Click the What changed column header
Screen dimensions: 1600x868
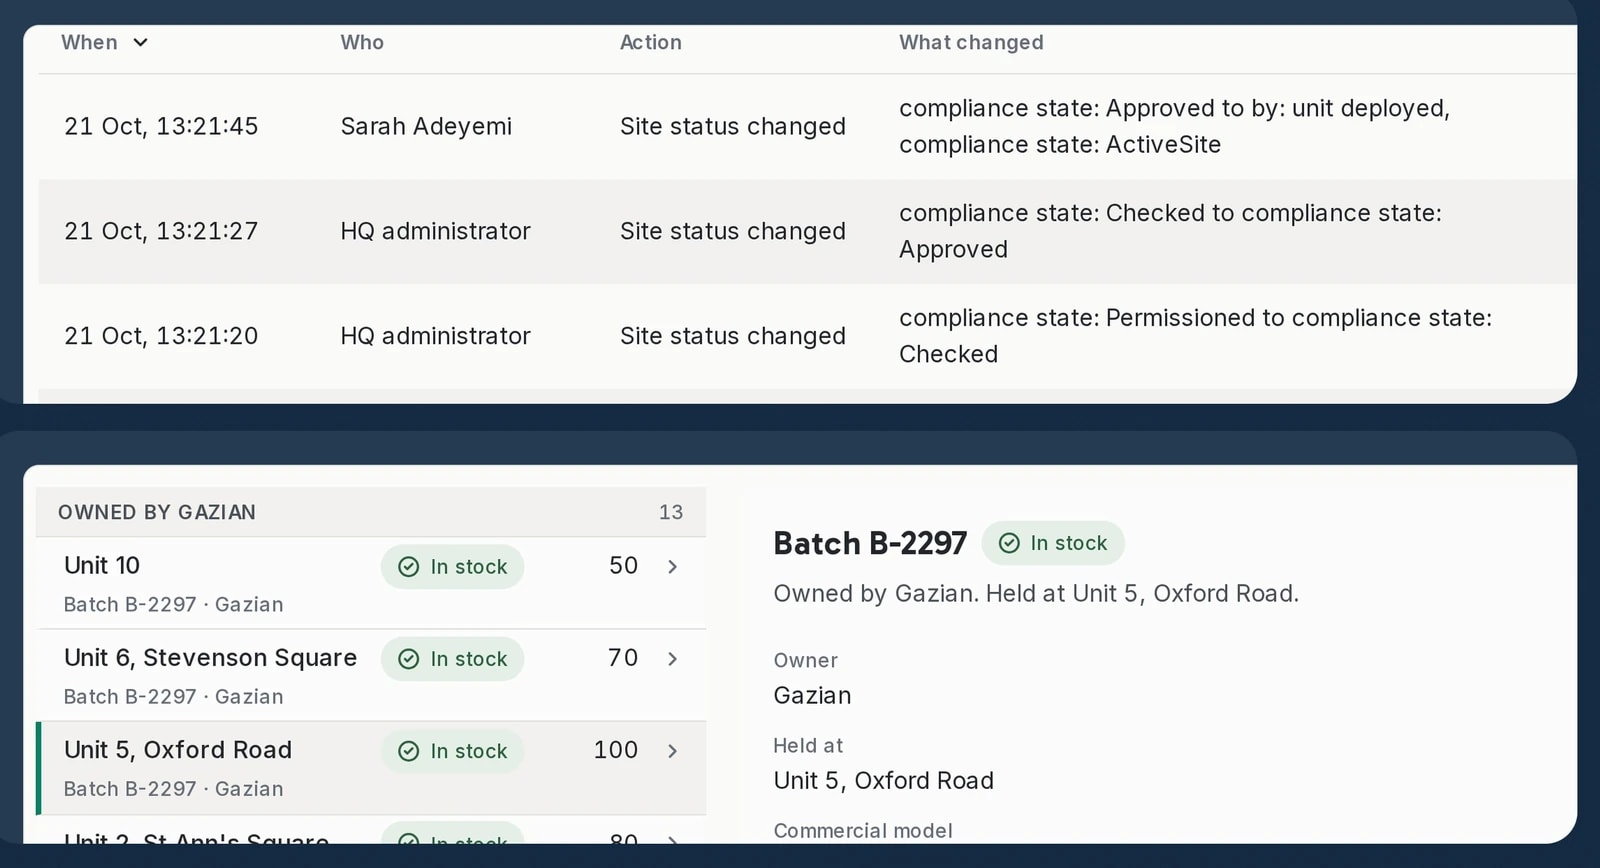(971, 42)
